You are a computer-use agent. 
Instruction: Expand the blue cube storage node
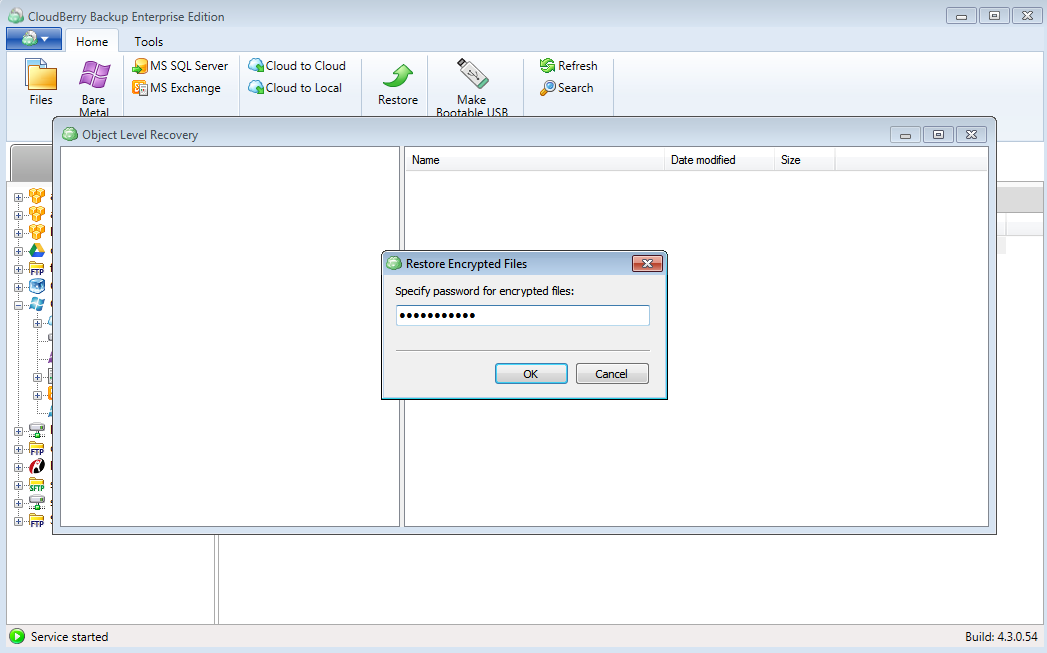(x=19, y=287)
